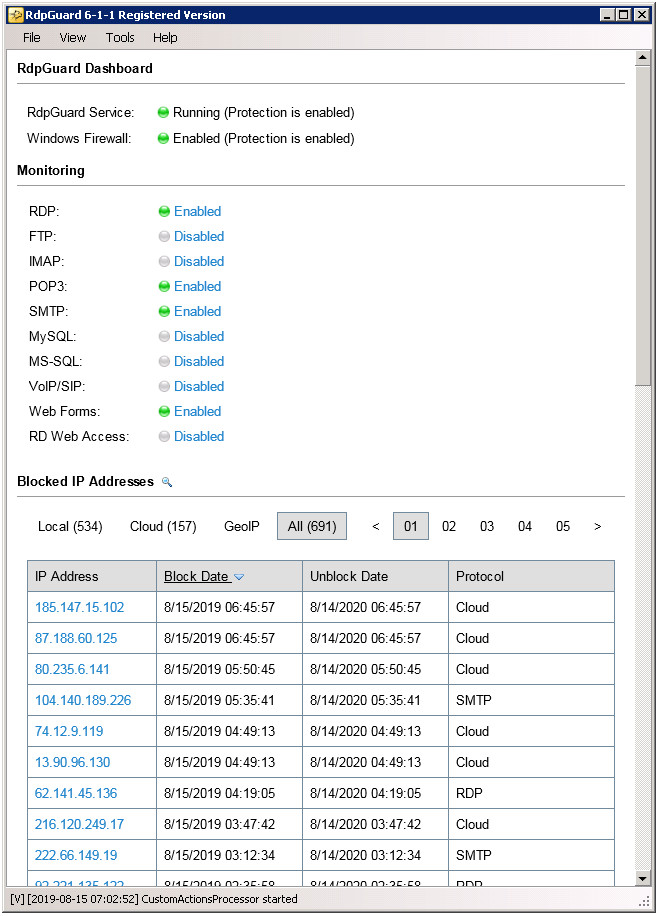
Task: Click the green status dot beside POP3
Action: point(164,287)
